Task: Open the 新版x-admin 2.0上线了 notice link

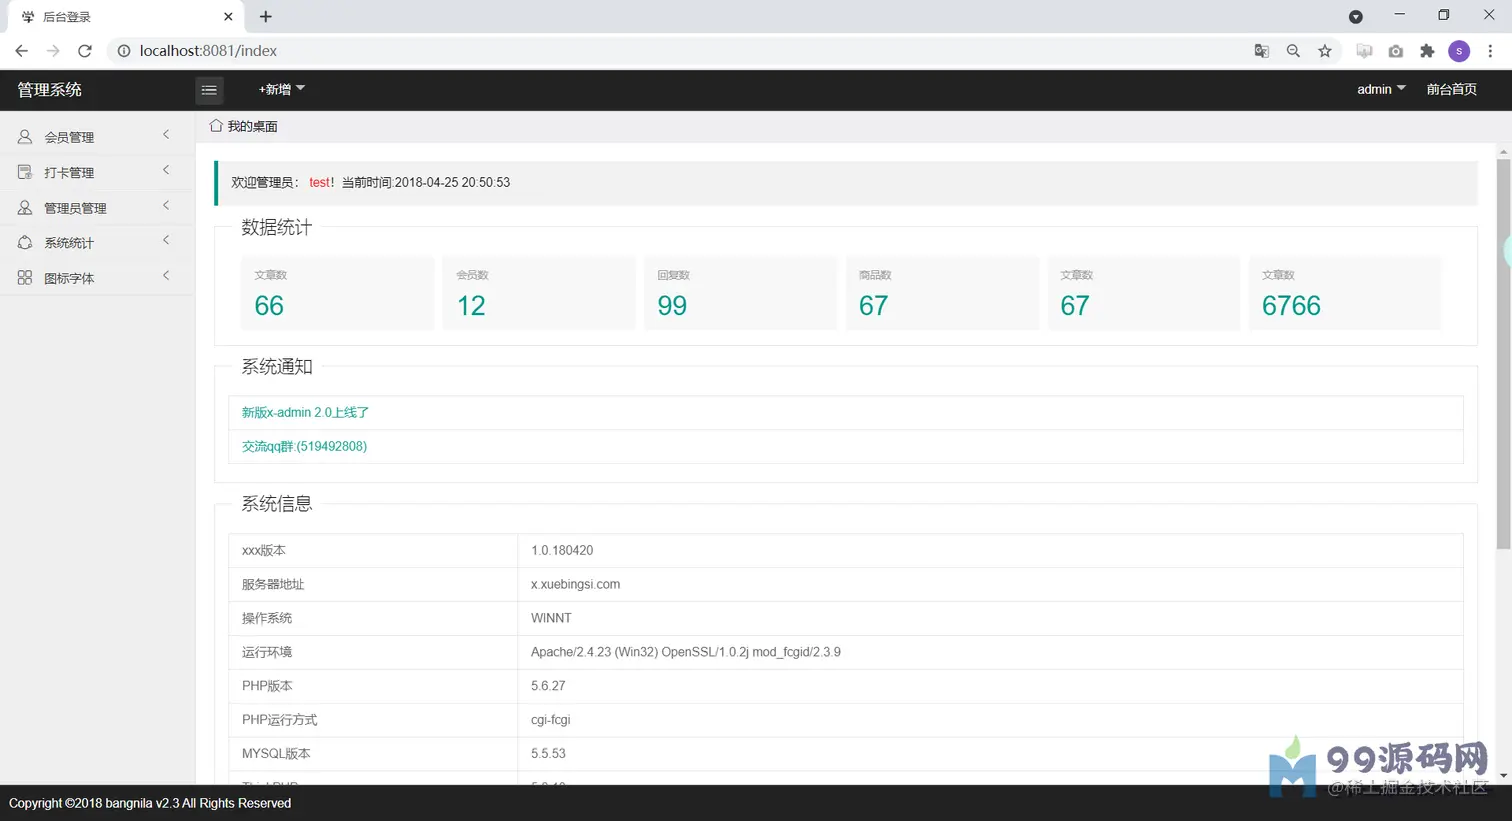Action: point(305,412)
